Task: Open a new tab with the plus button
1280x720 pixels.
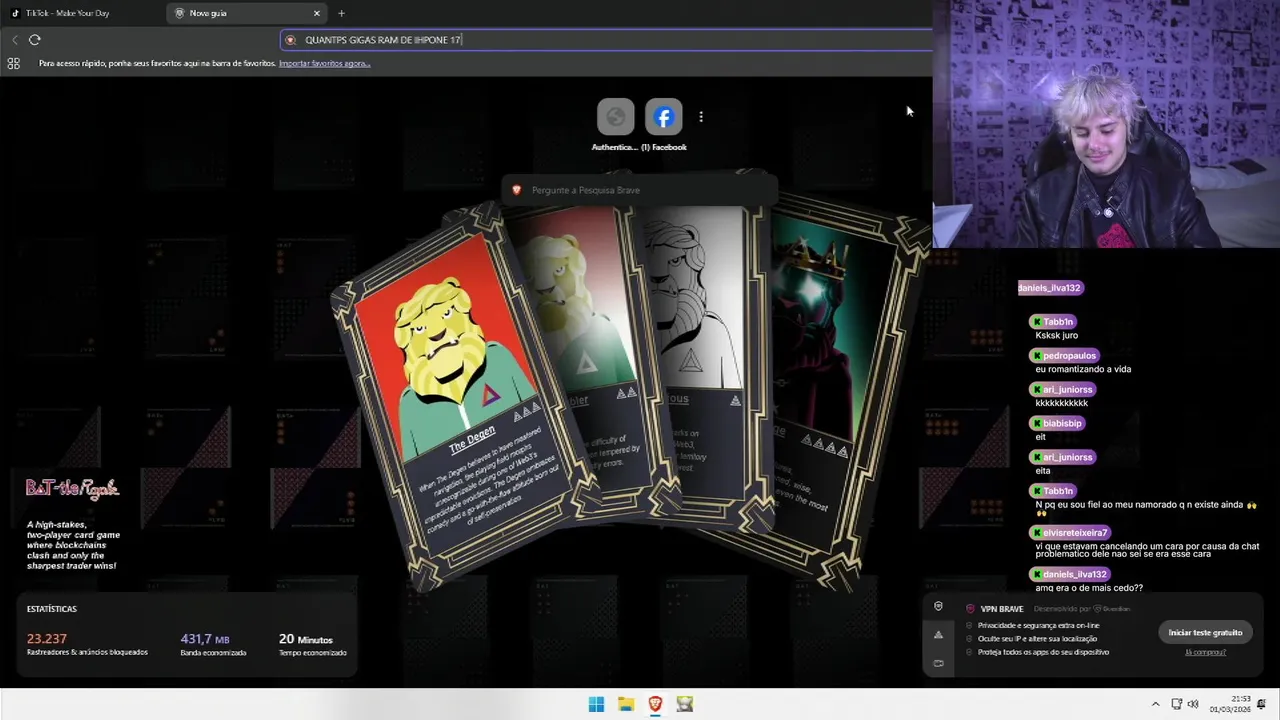Action: pyautogui.click(x=341, y=13)
